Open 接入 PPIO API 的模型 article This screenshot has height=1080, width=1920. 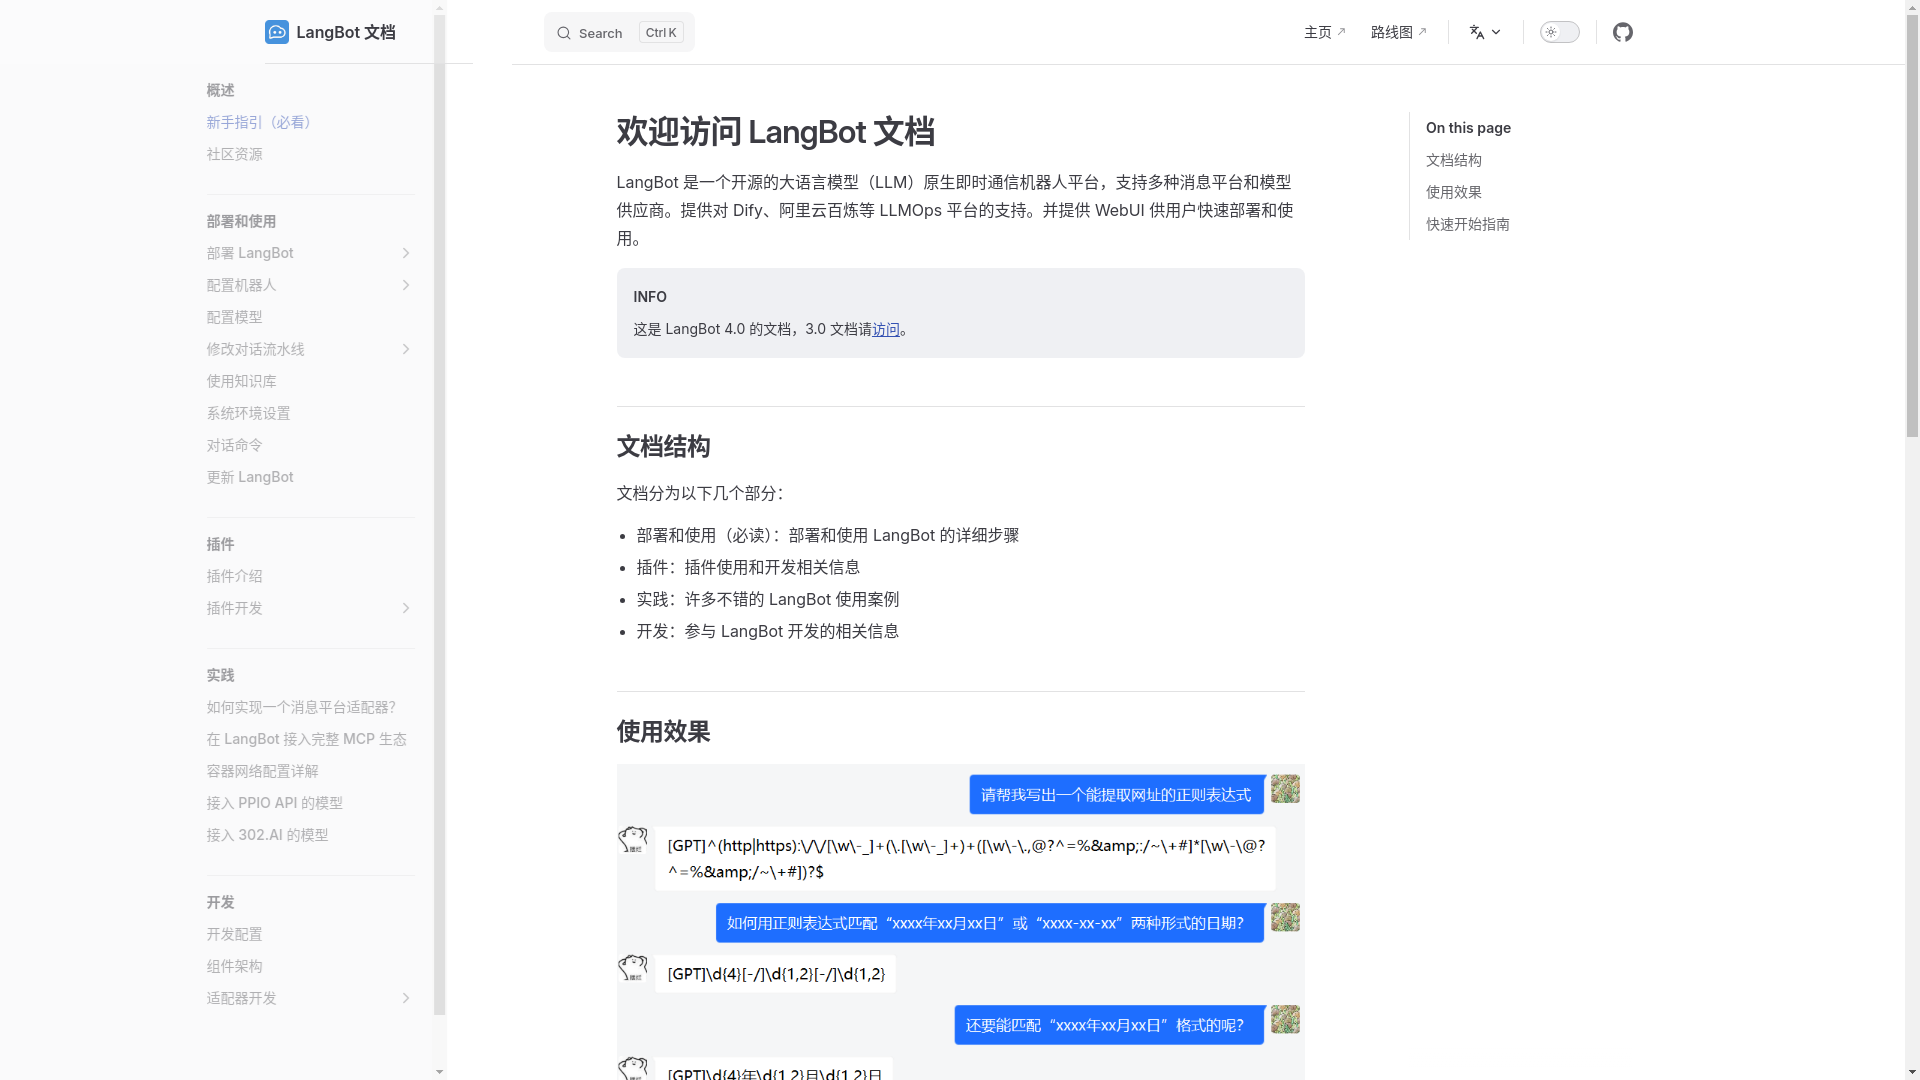click(x=274, y=803)
